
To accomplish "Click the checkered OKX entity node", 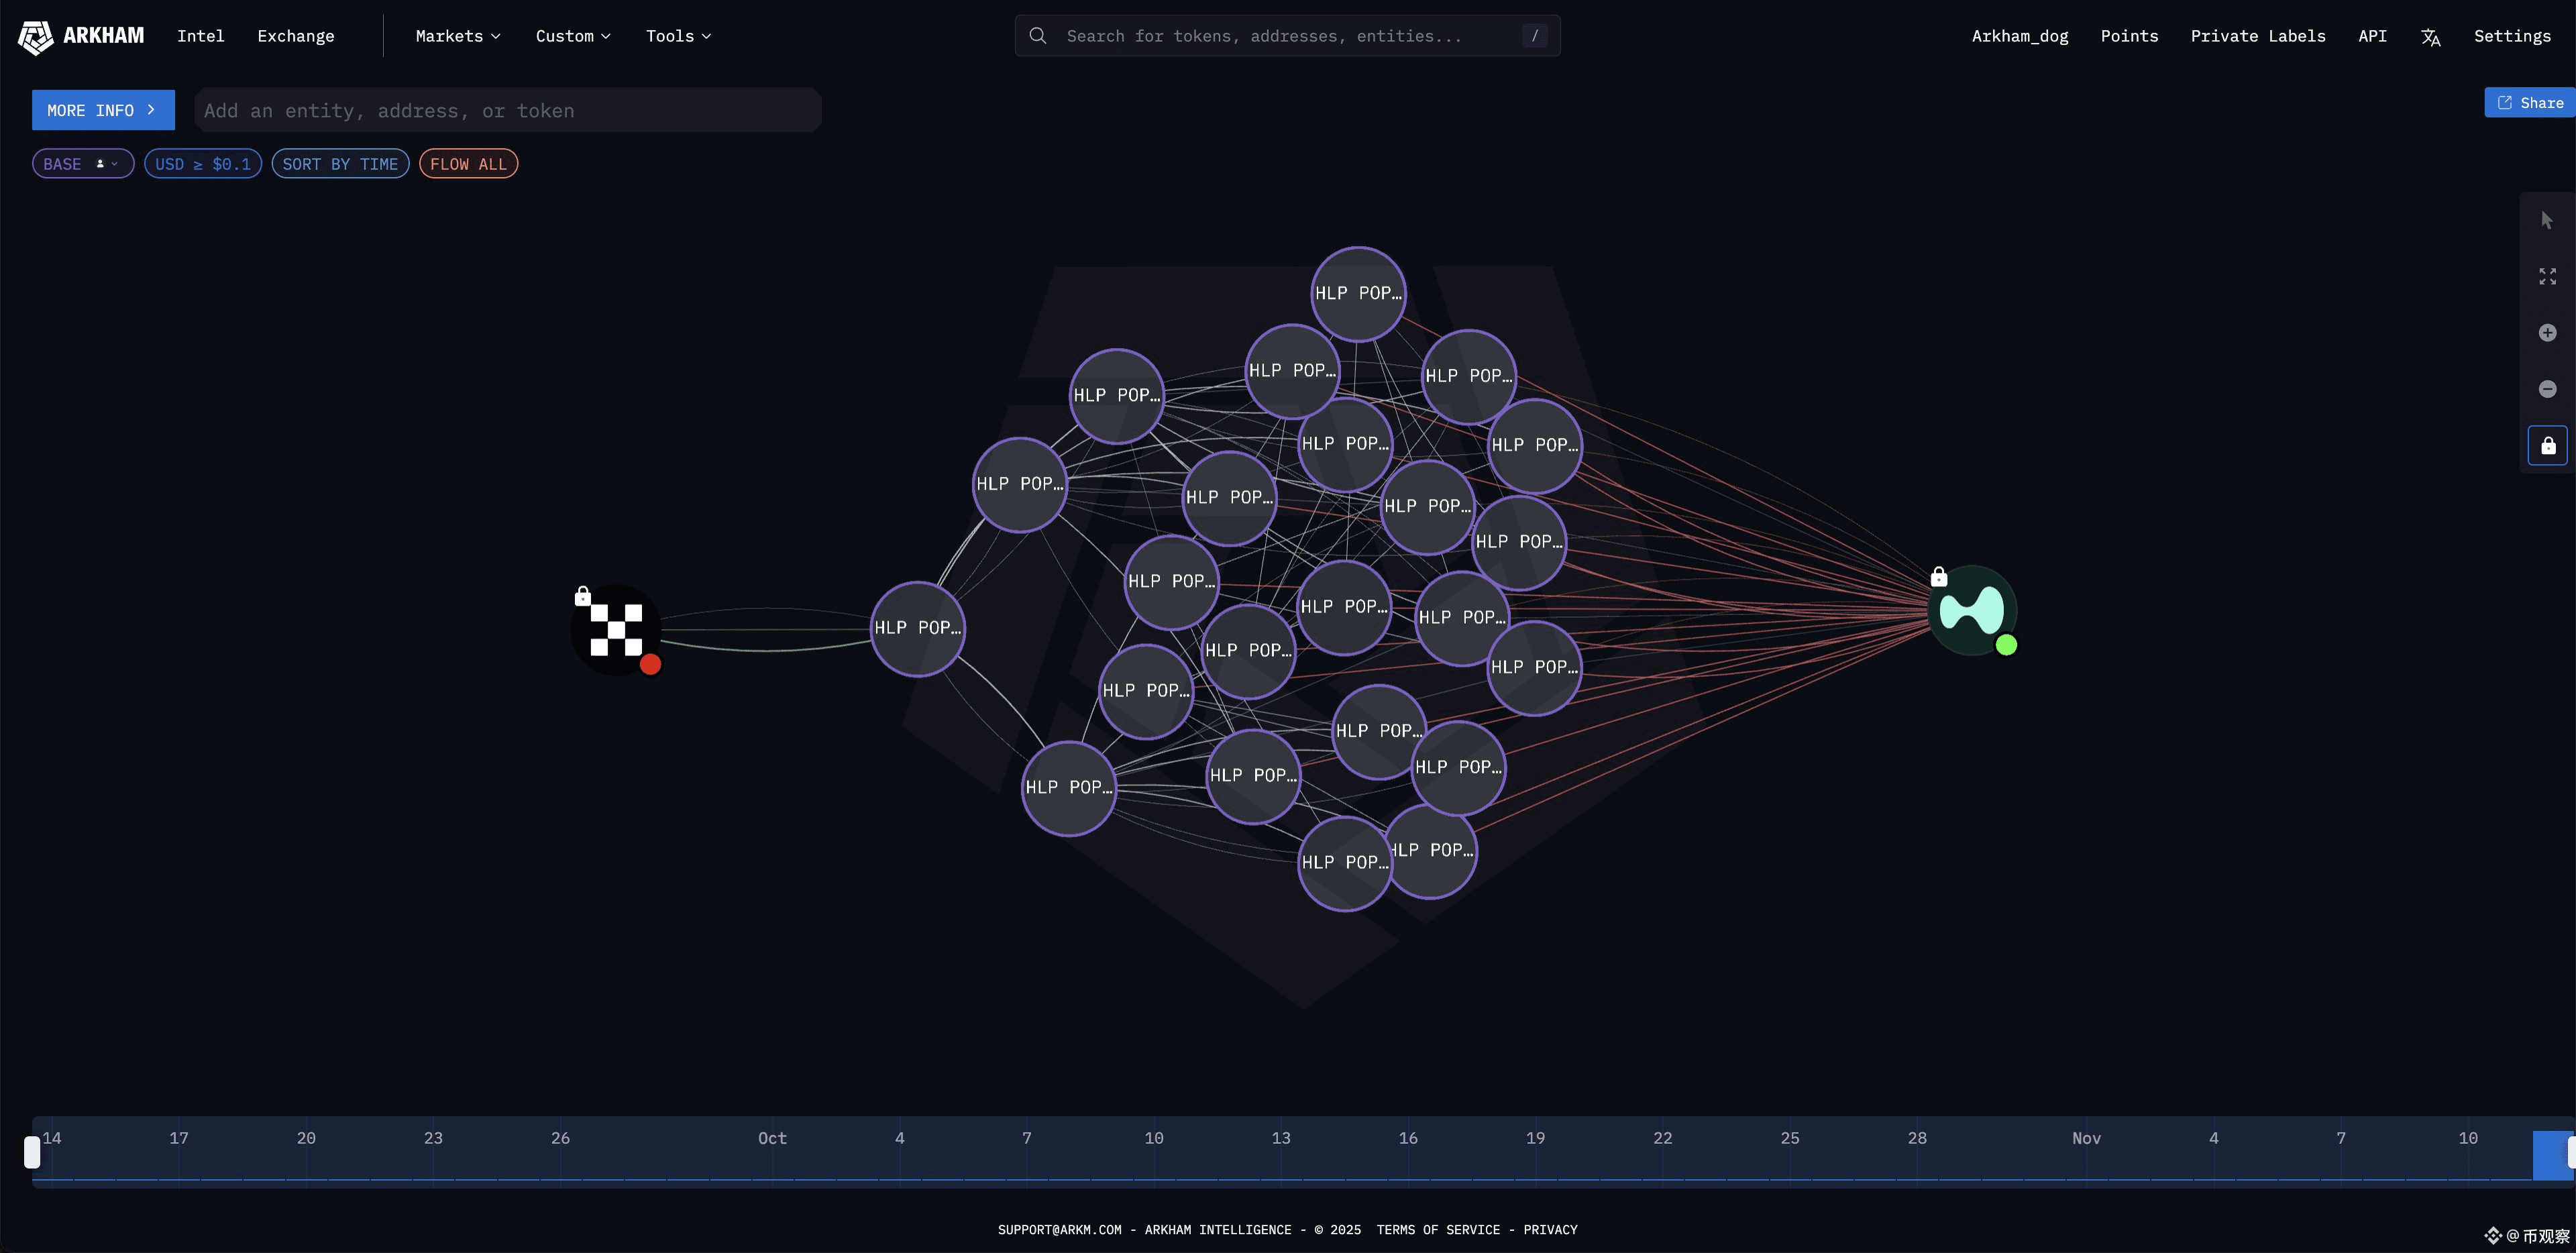I will (x=616, y=630).
